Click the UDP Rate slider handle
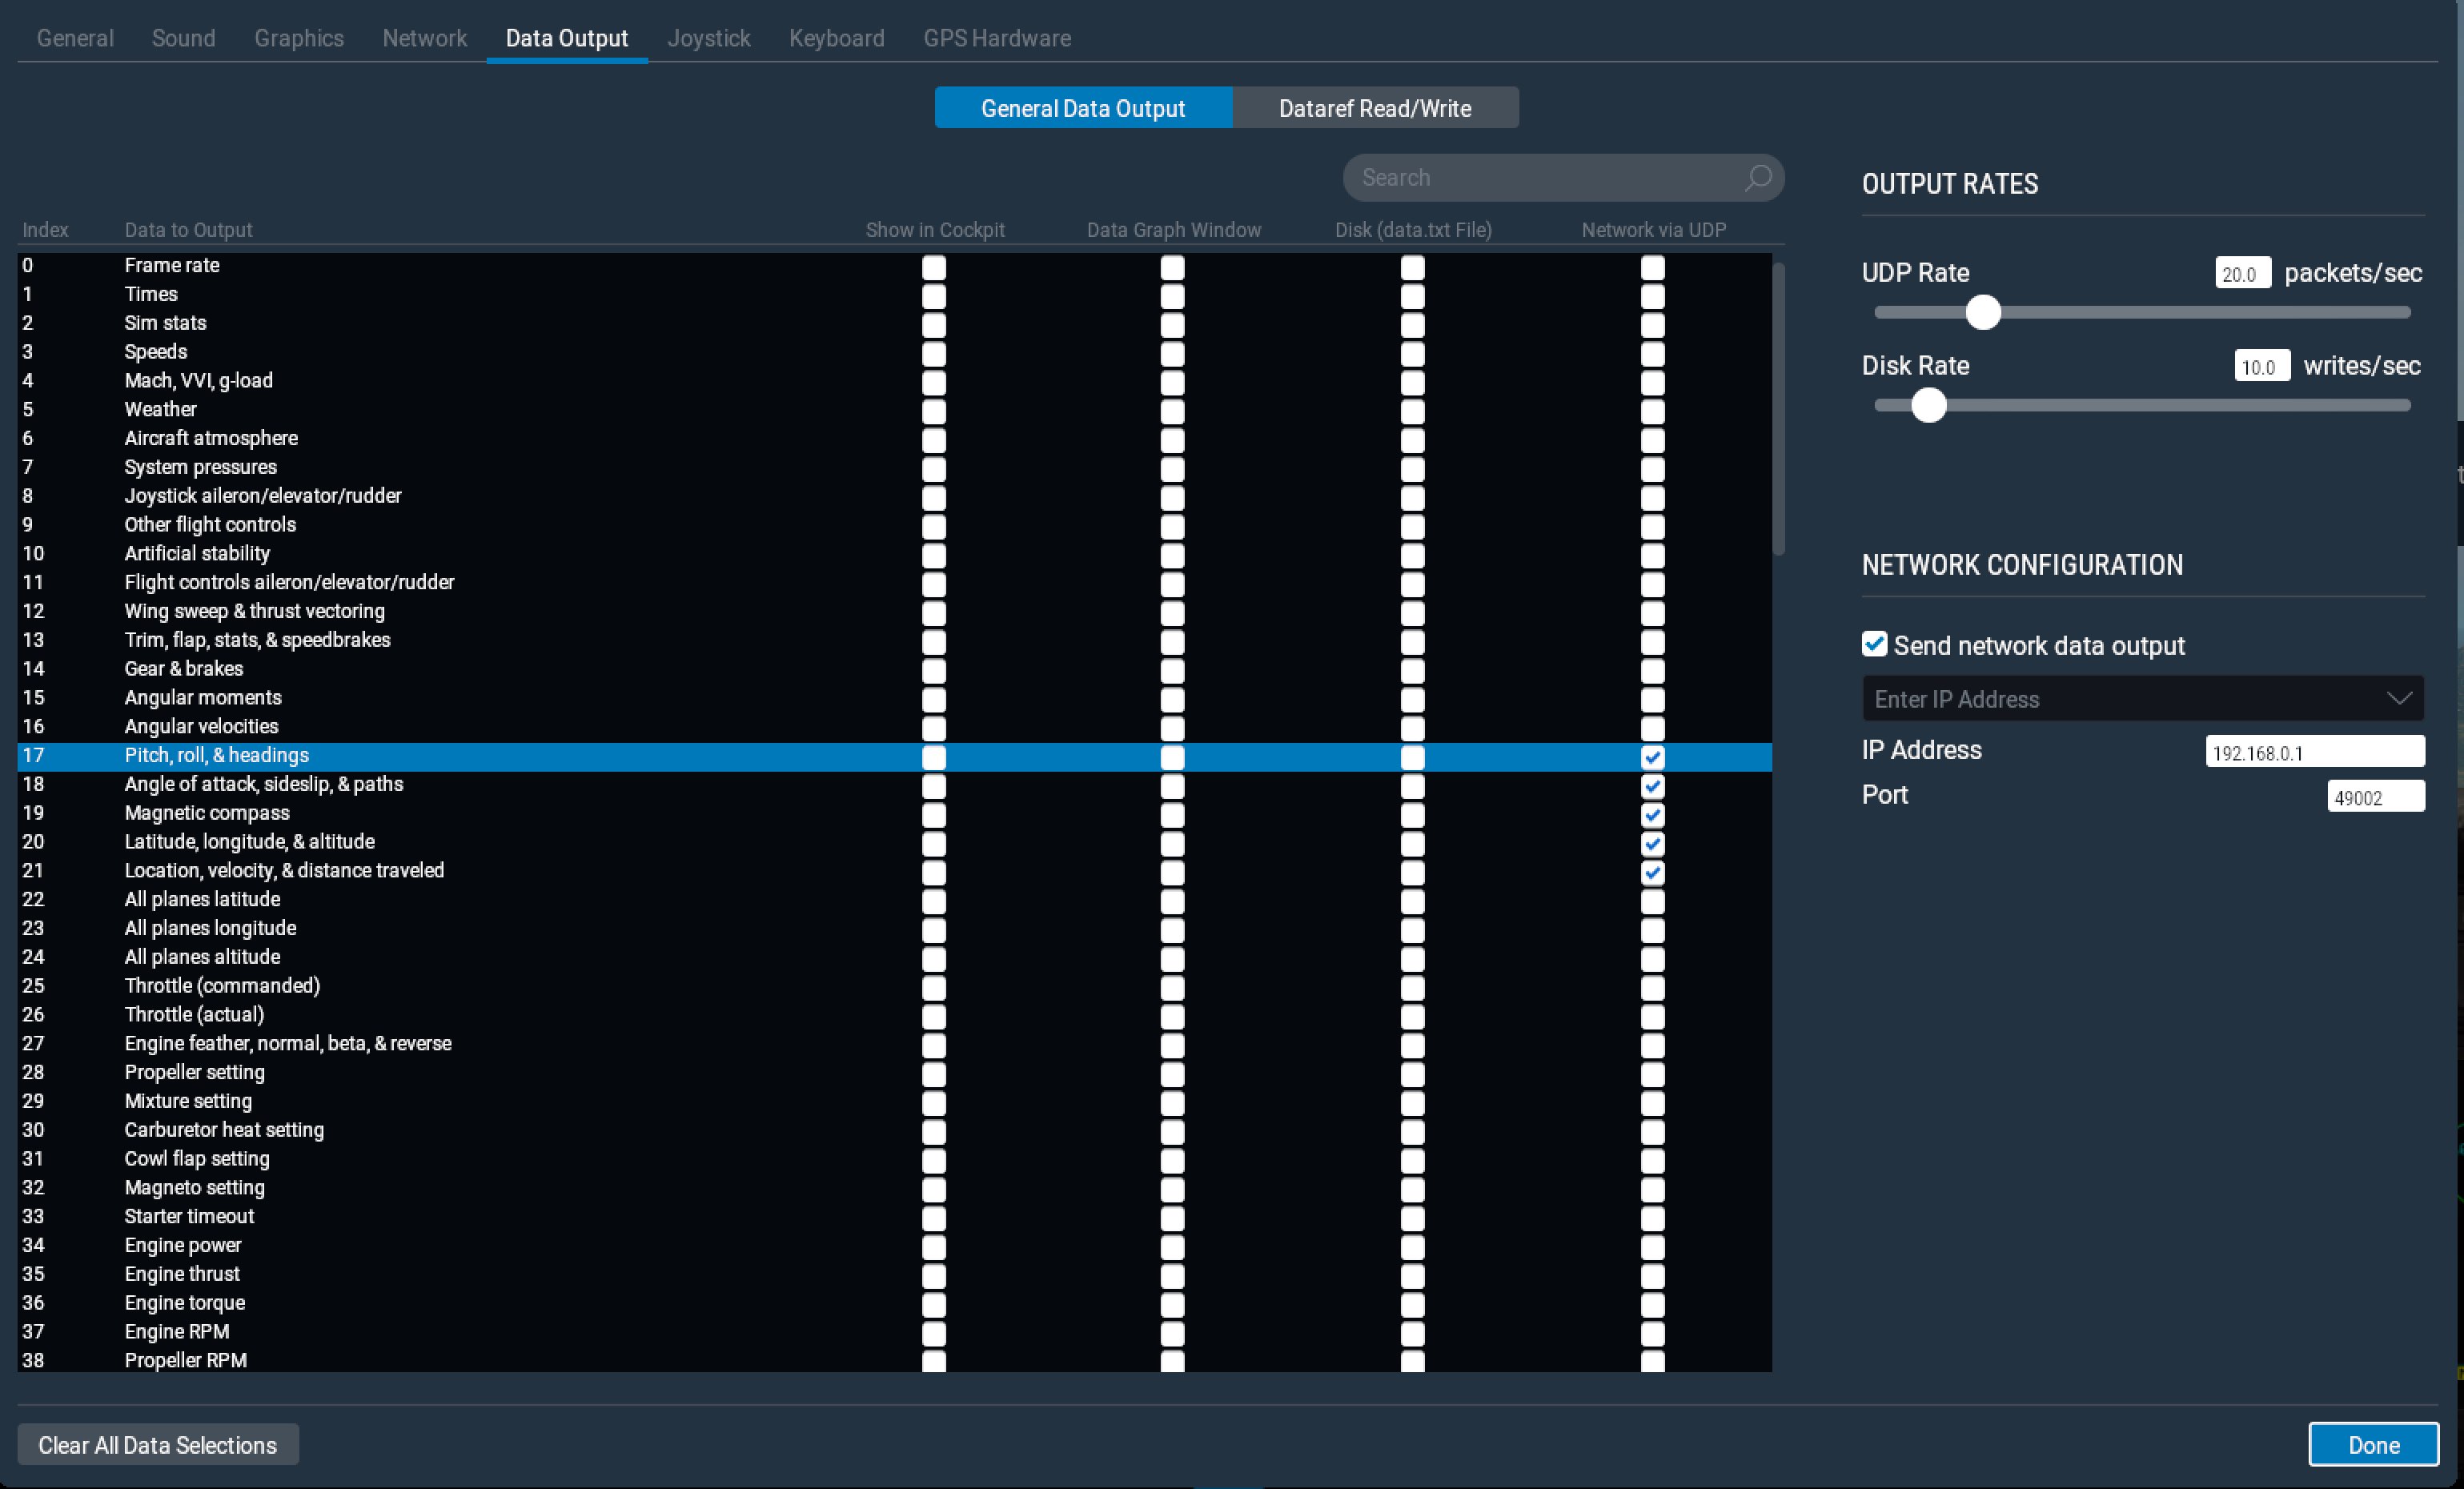Viewport: 2464px width, 1489px height. tap(1982, 312)
